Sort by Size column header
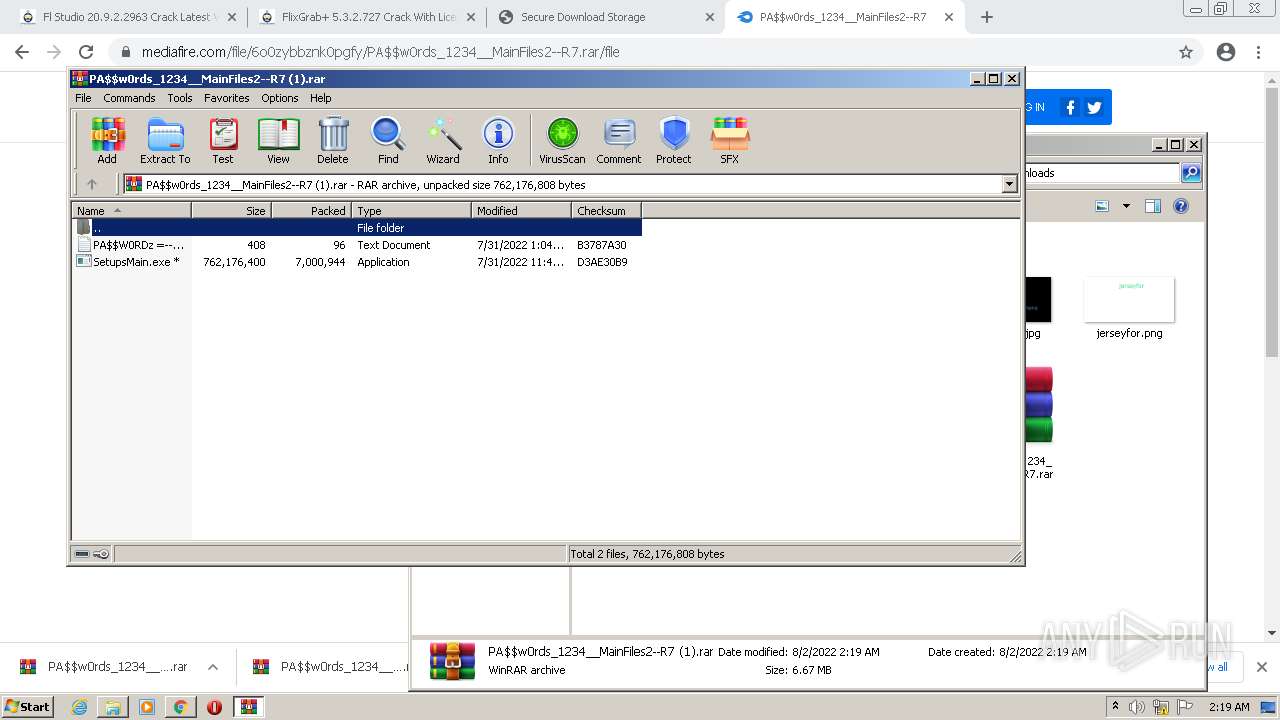1280x720 pixels. [x=231, y=210]
